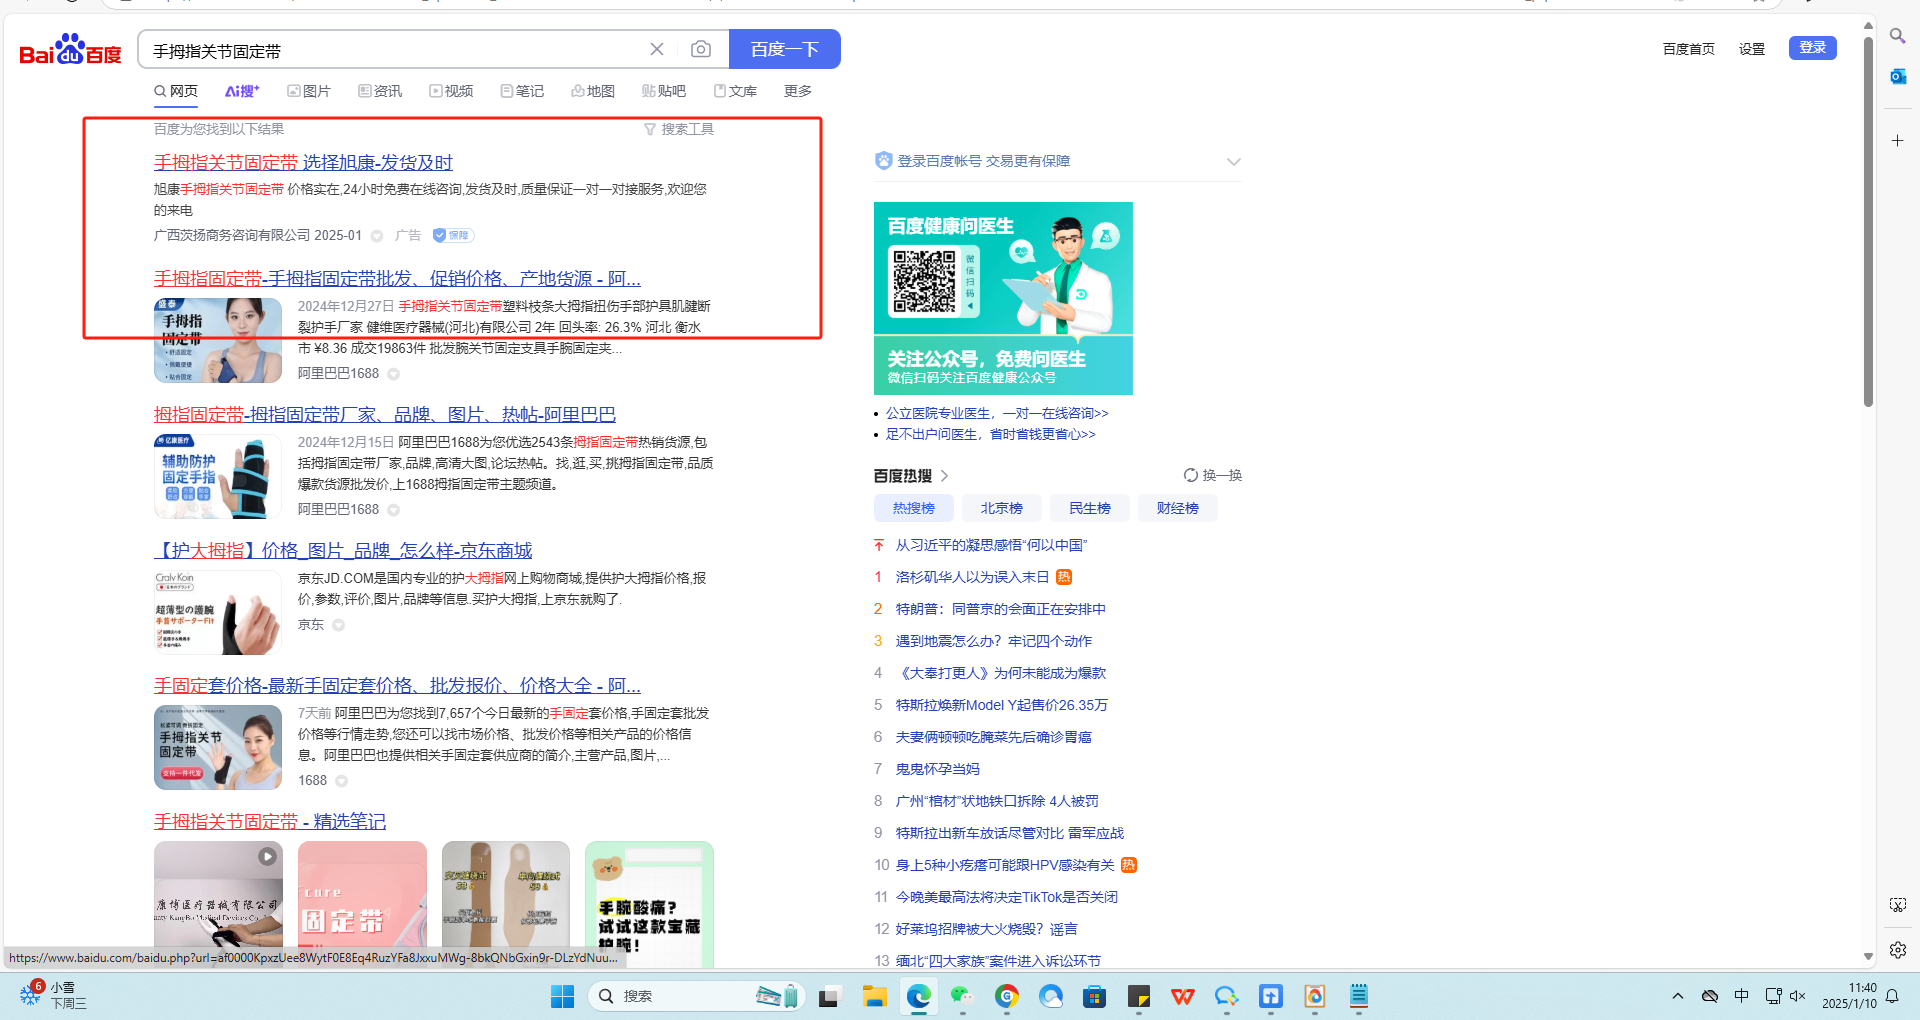
Task: Click the shield icon beside 登录百度帐号
Action: tap(883, 161)
